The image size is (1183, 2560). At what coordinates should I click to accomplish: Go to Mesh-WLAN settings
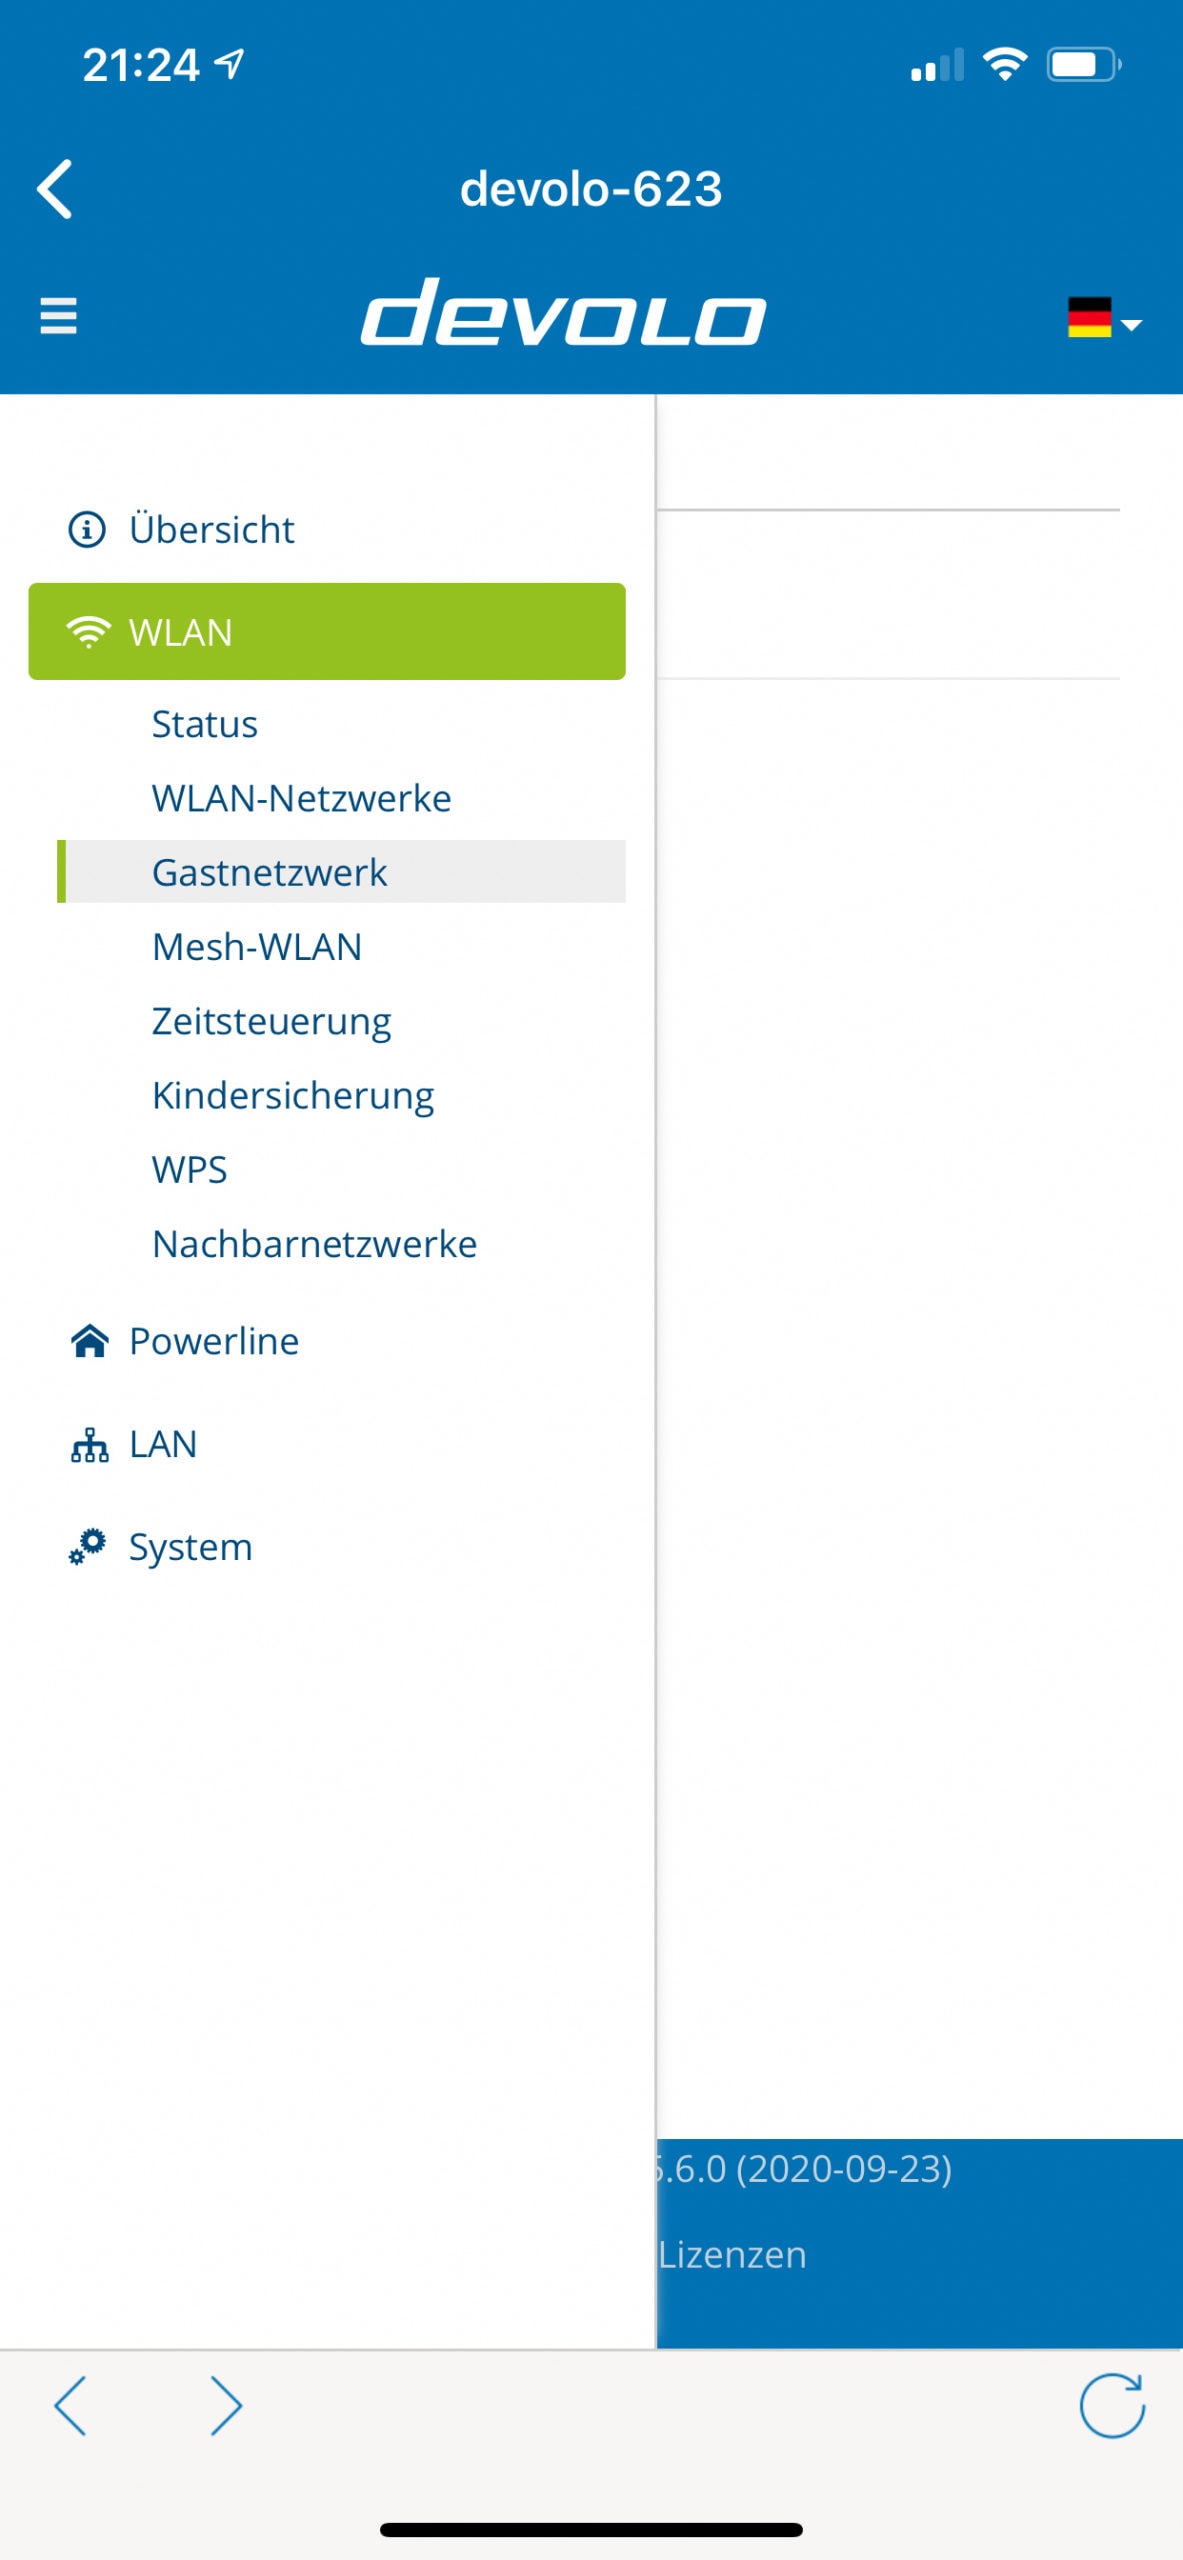[256, 947]
